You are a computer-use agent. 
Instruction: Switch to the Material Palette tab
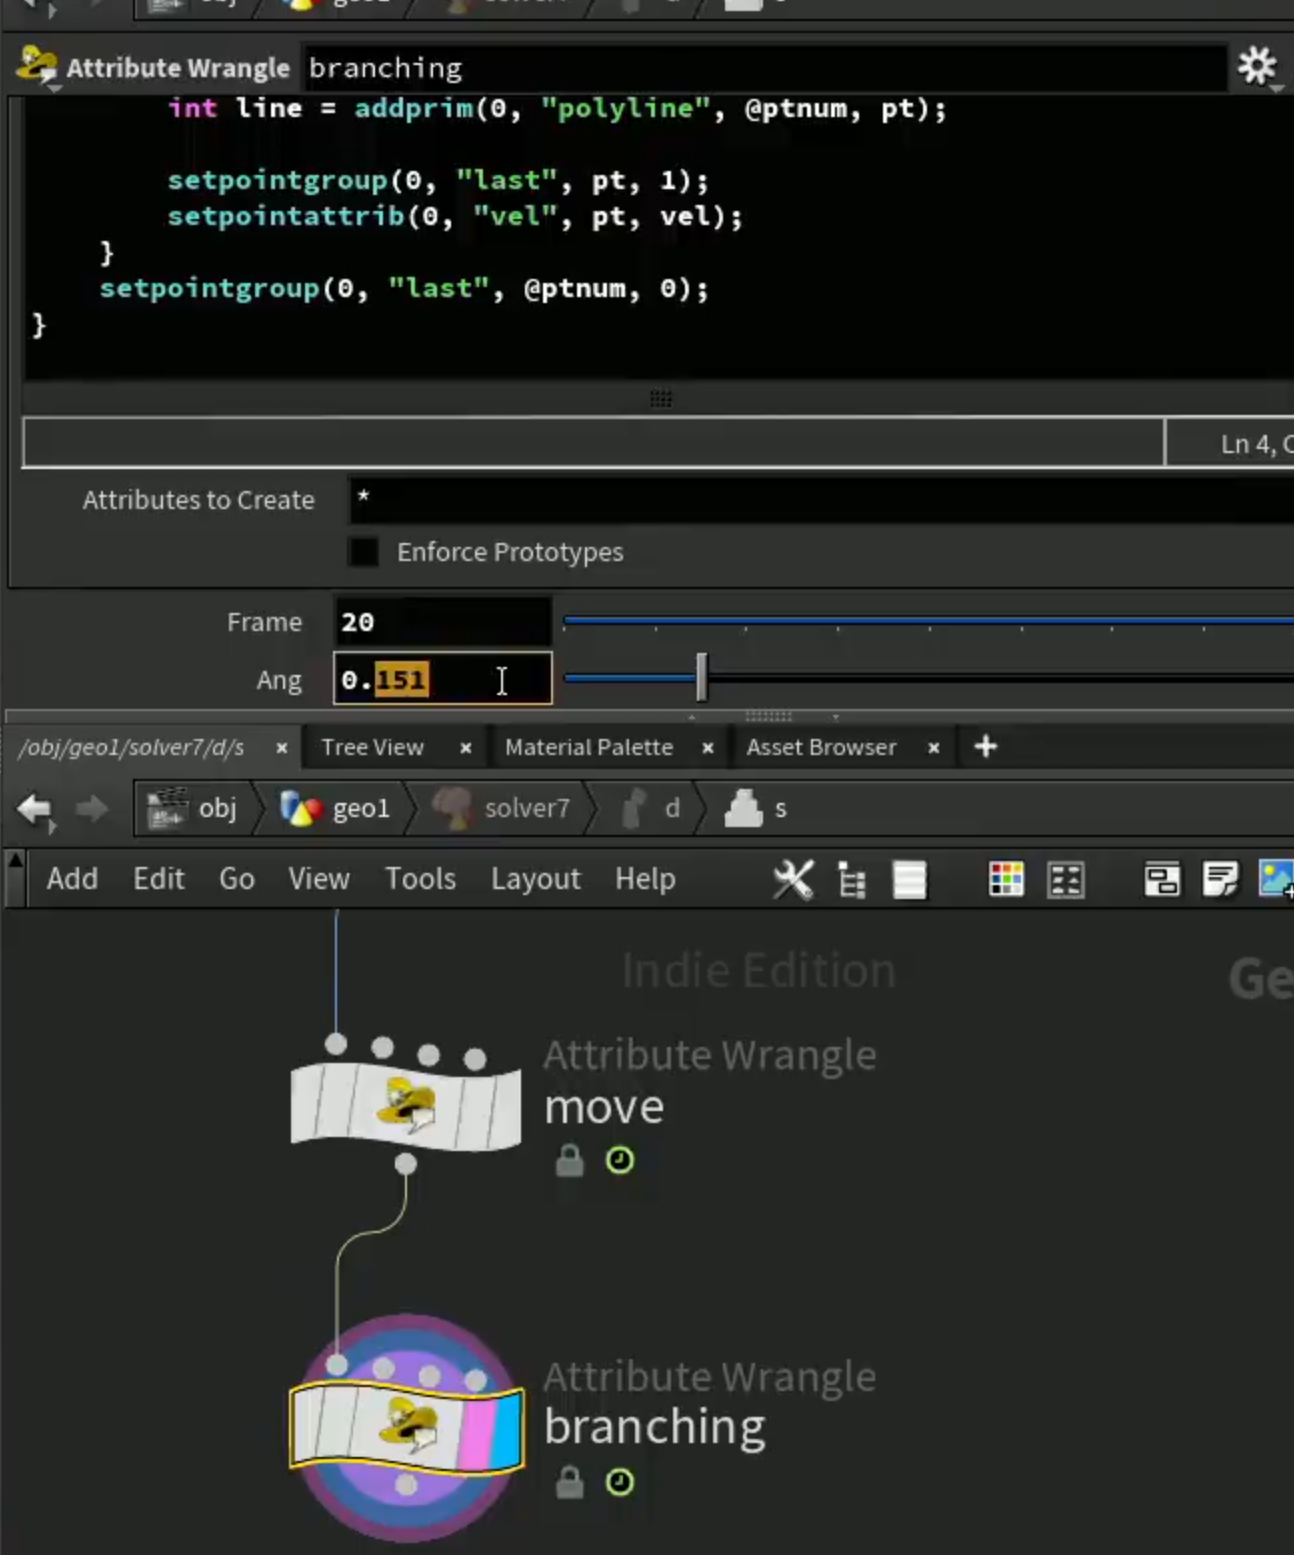[589, 747]
